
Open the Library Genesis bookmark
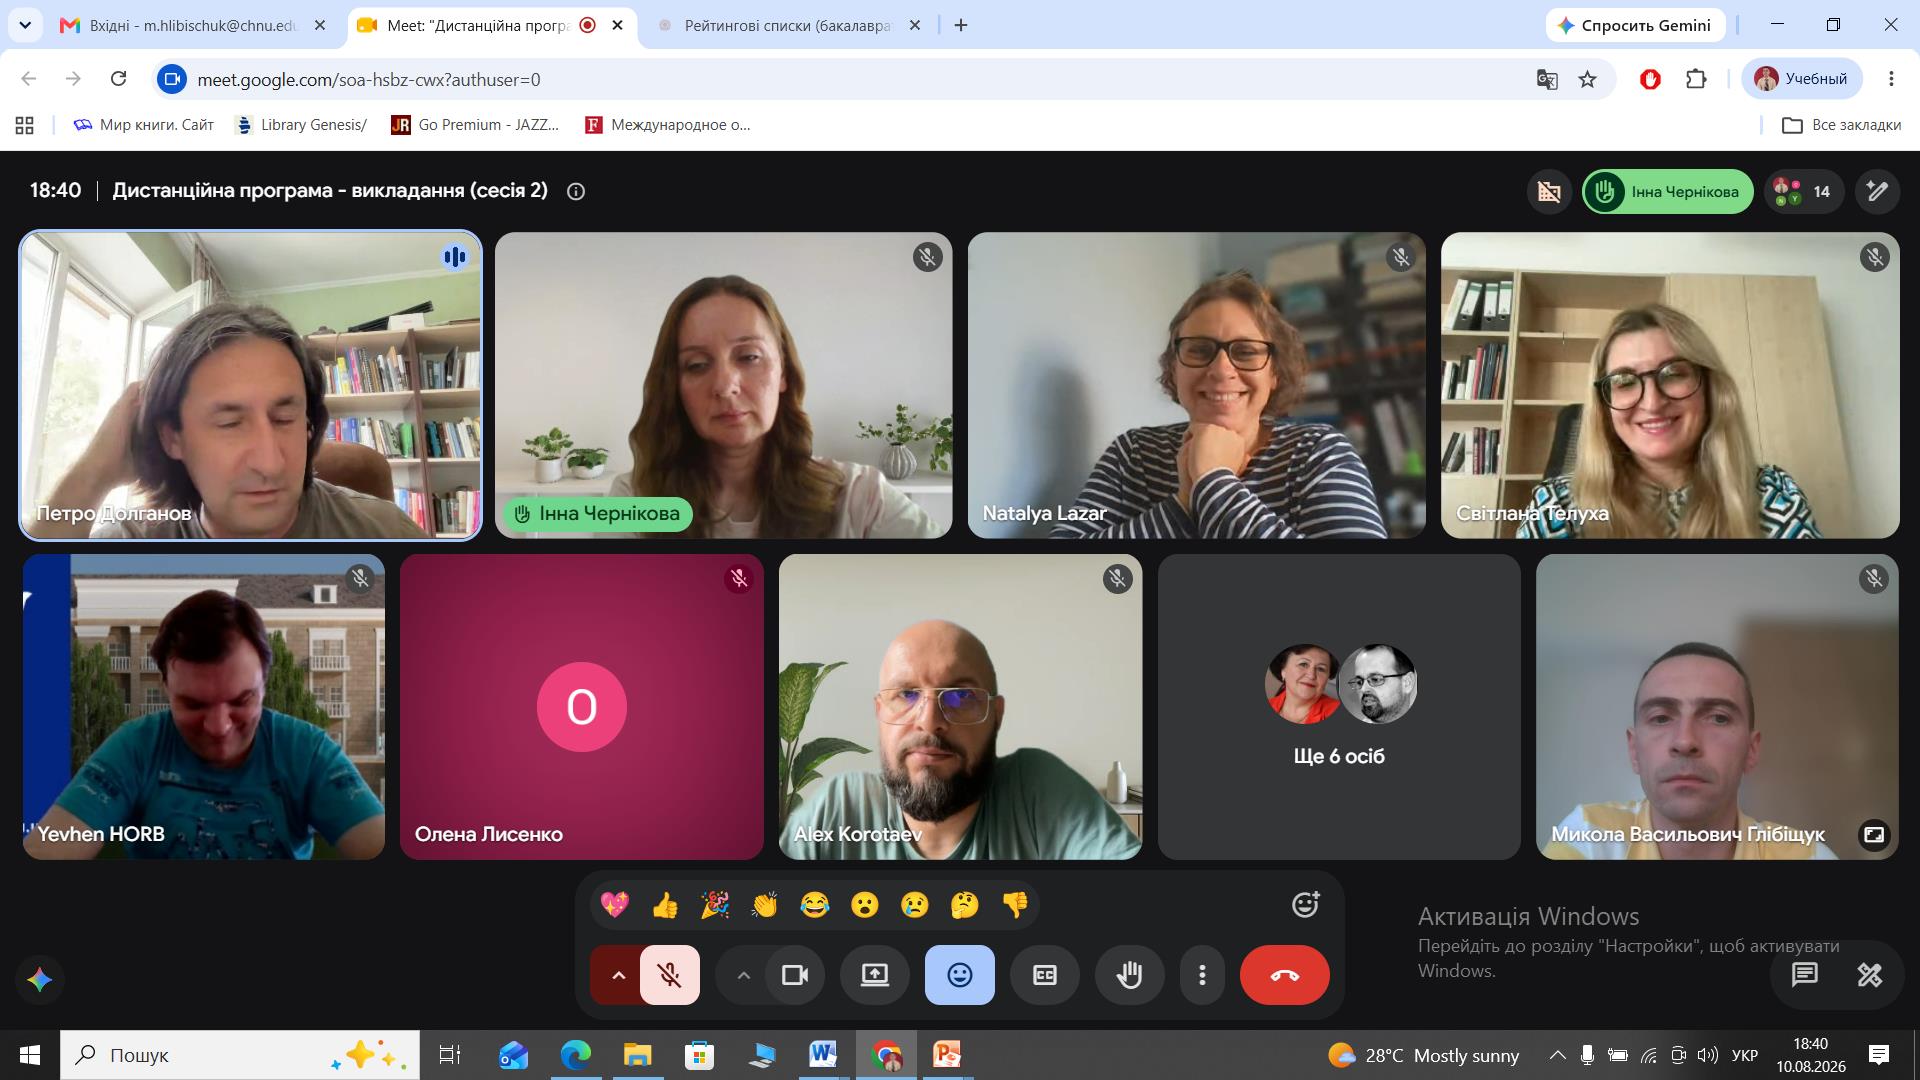click(300, 125)
